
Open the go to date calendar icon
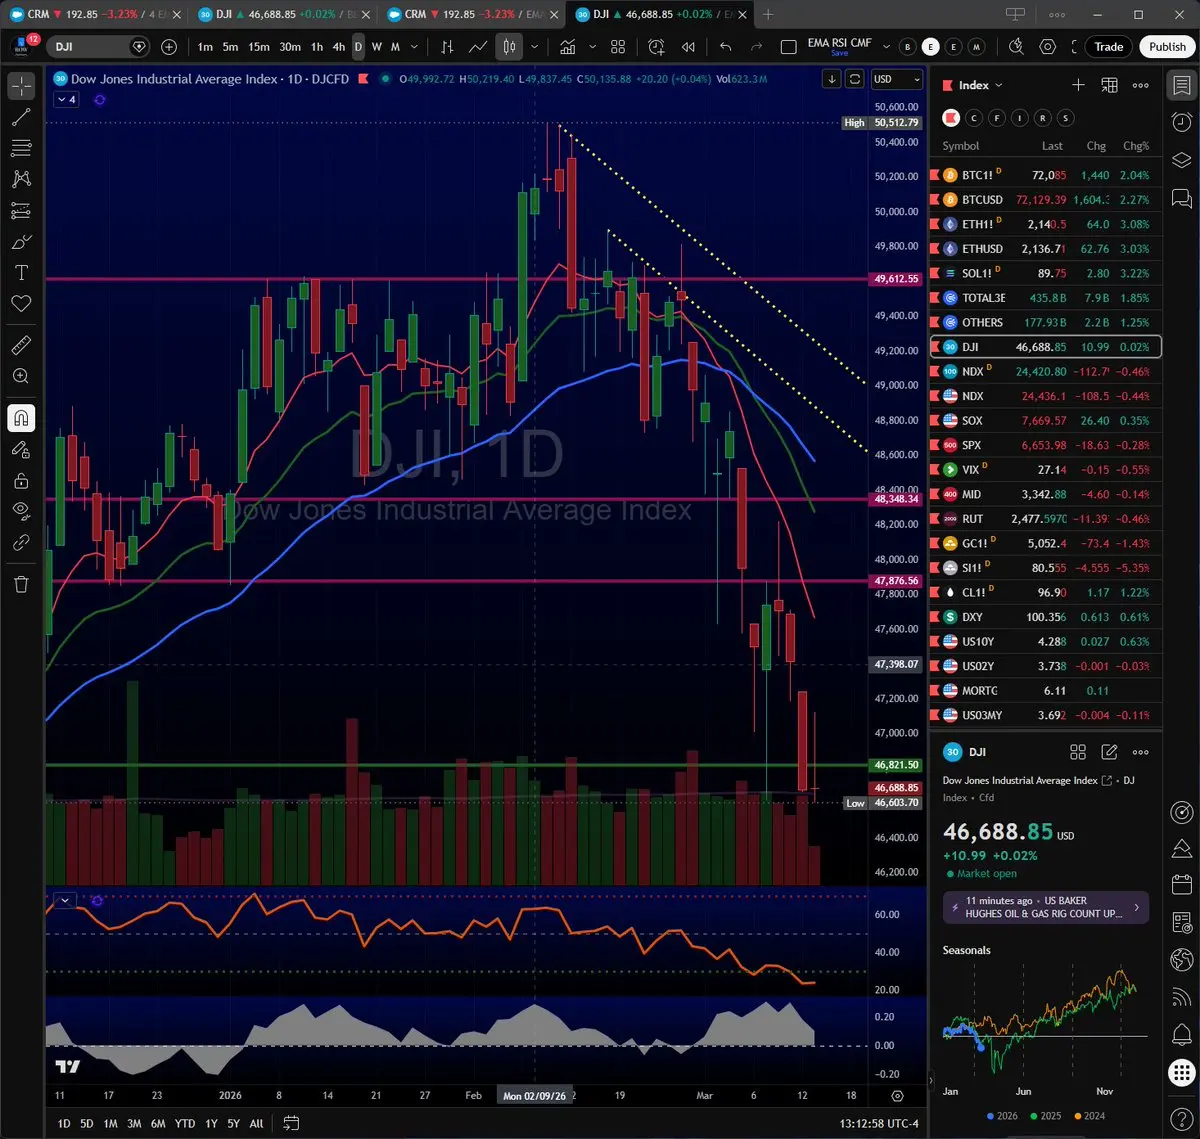click(291, 1123)
